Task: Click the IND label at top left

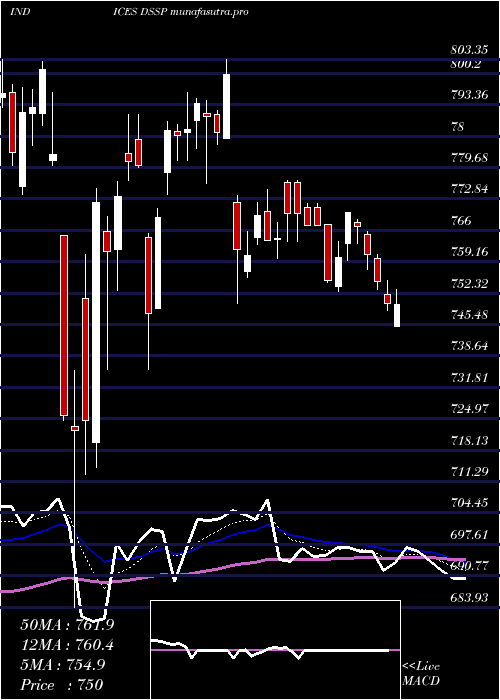Action: [x=20, y=12]
